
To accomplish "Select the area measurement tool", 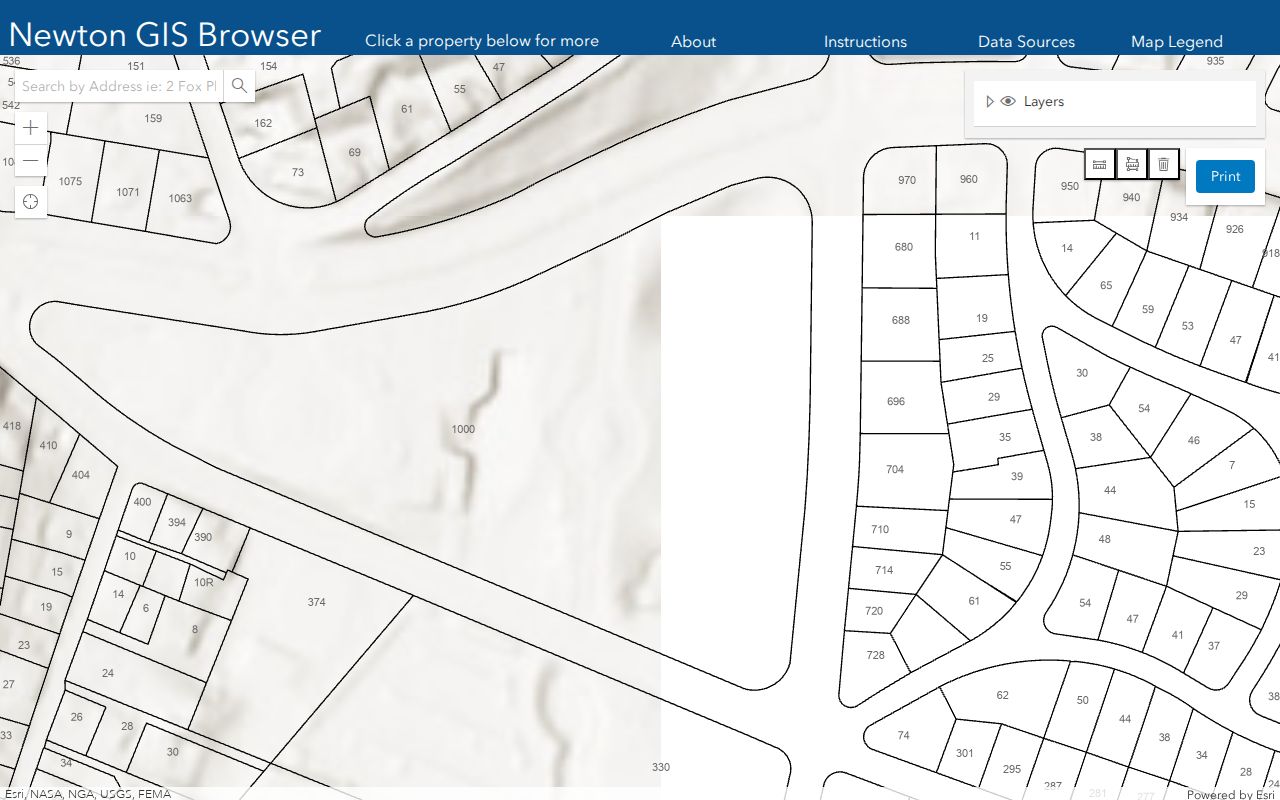I will coord(1132,164).
